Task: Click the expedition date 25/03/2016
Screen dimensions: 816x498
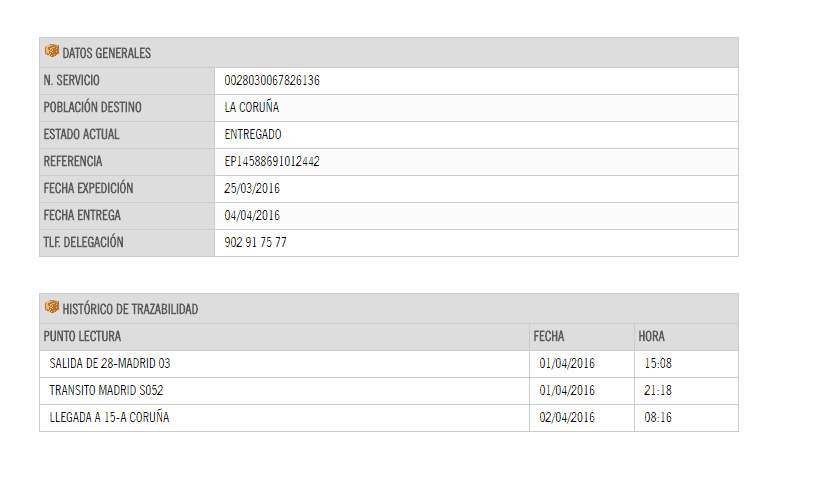Action: pyautogui.click(x=252, y=189)
